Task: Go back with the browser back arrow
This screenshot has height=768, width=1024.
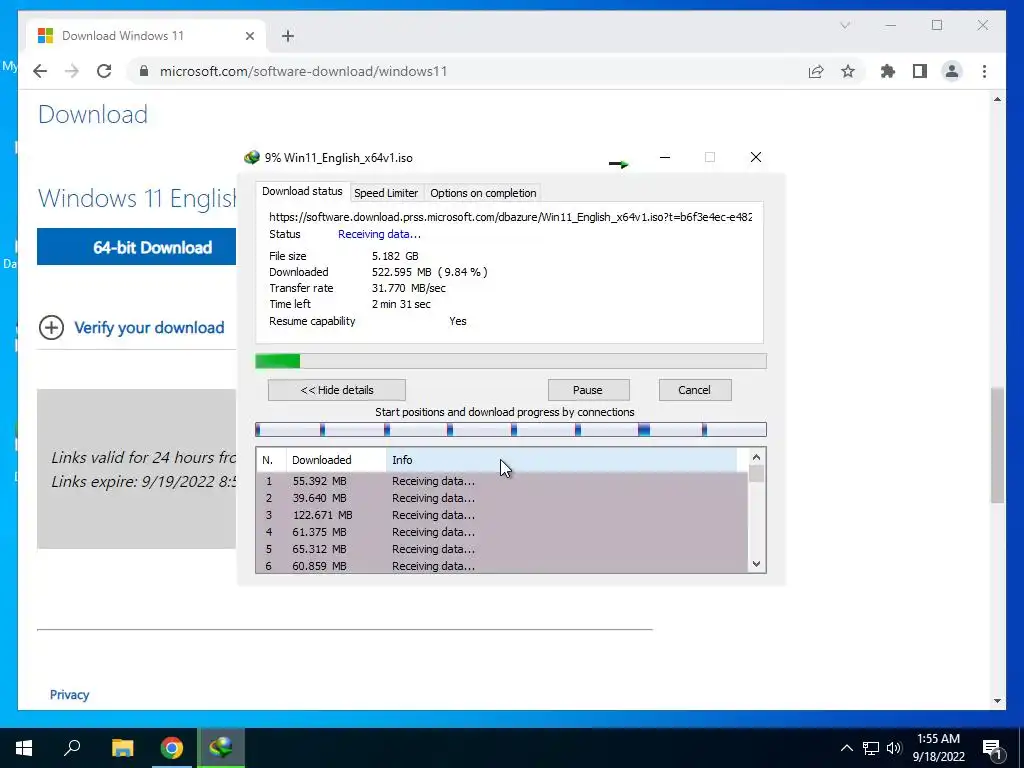Action: coord(40,71)
